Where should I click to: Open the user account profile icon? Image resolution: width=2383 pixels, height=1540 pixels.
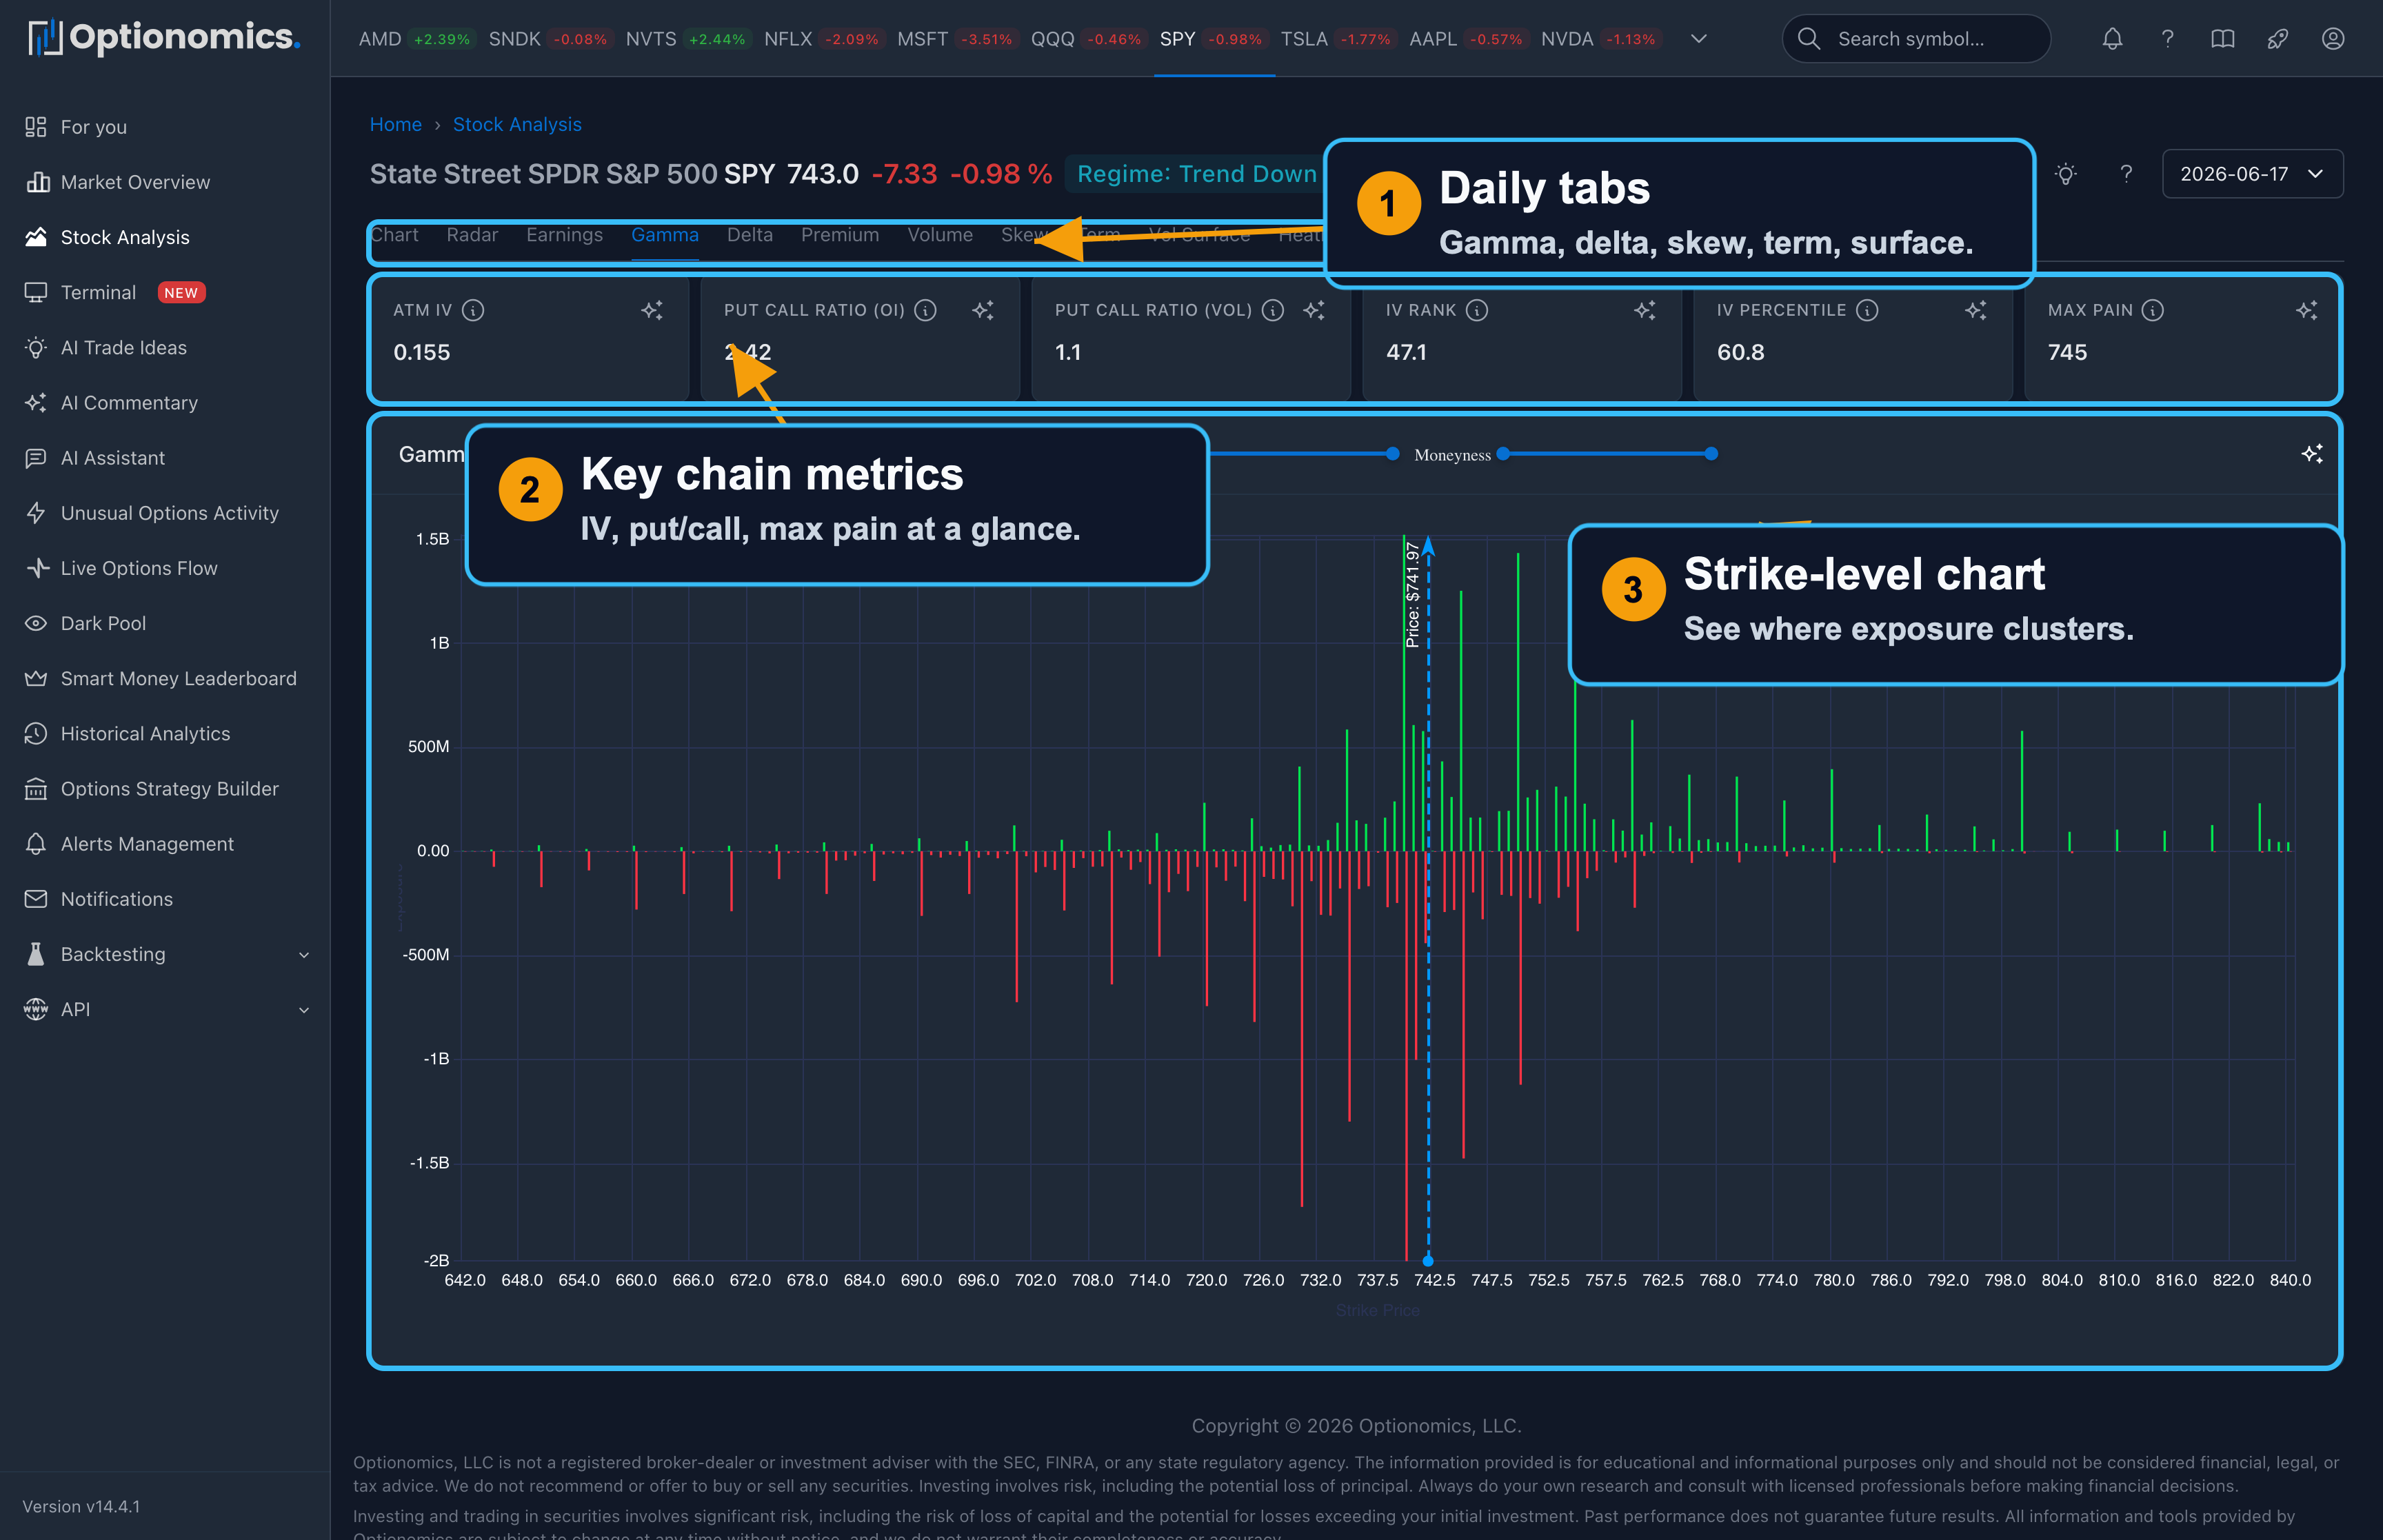[2333, 39]
